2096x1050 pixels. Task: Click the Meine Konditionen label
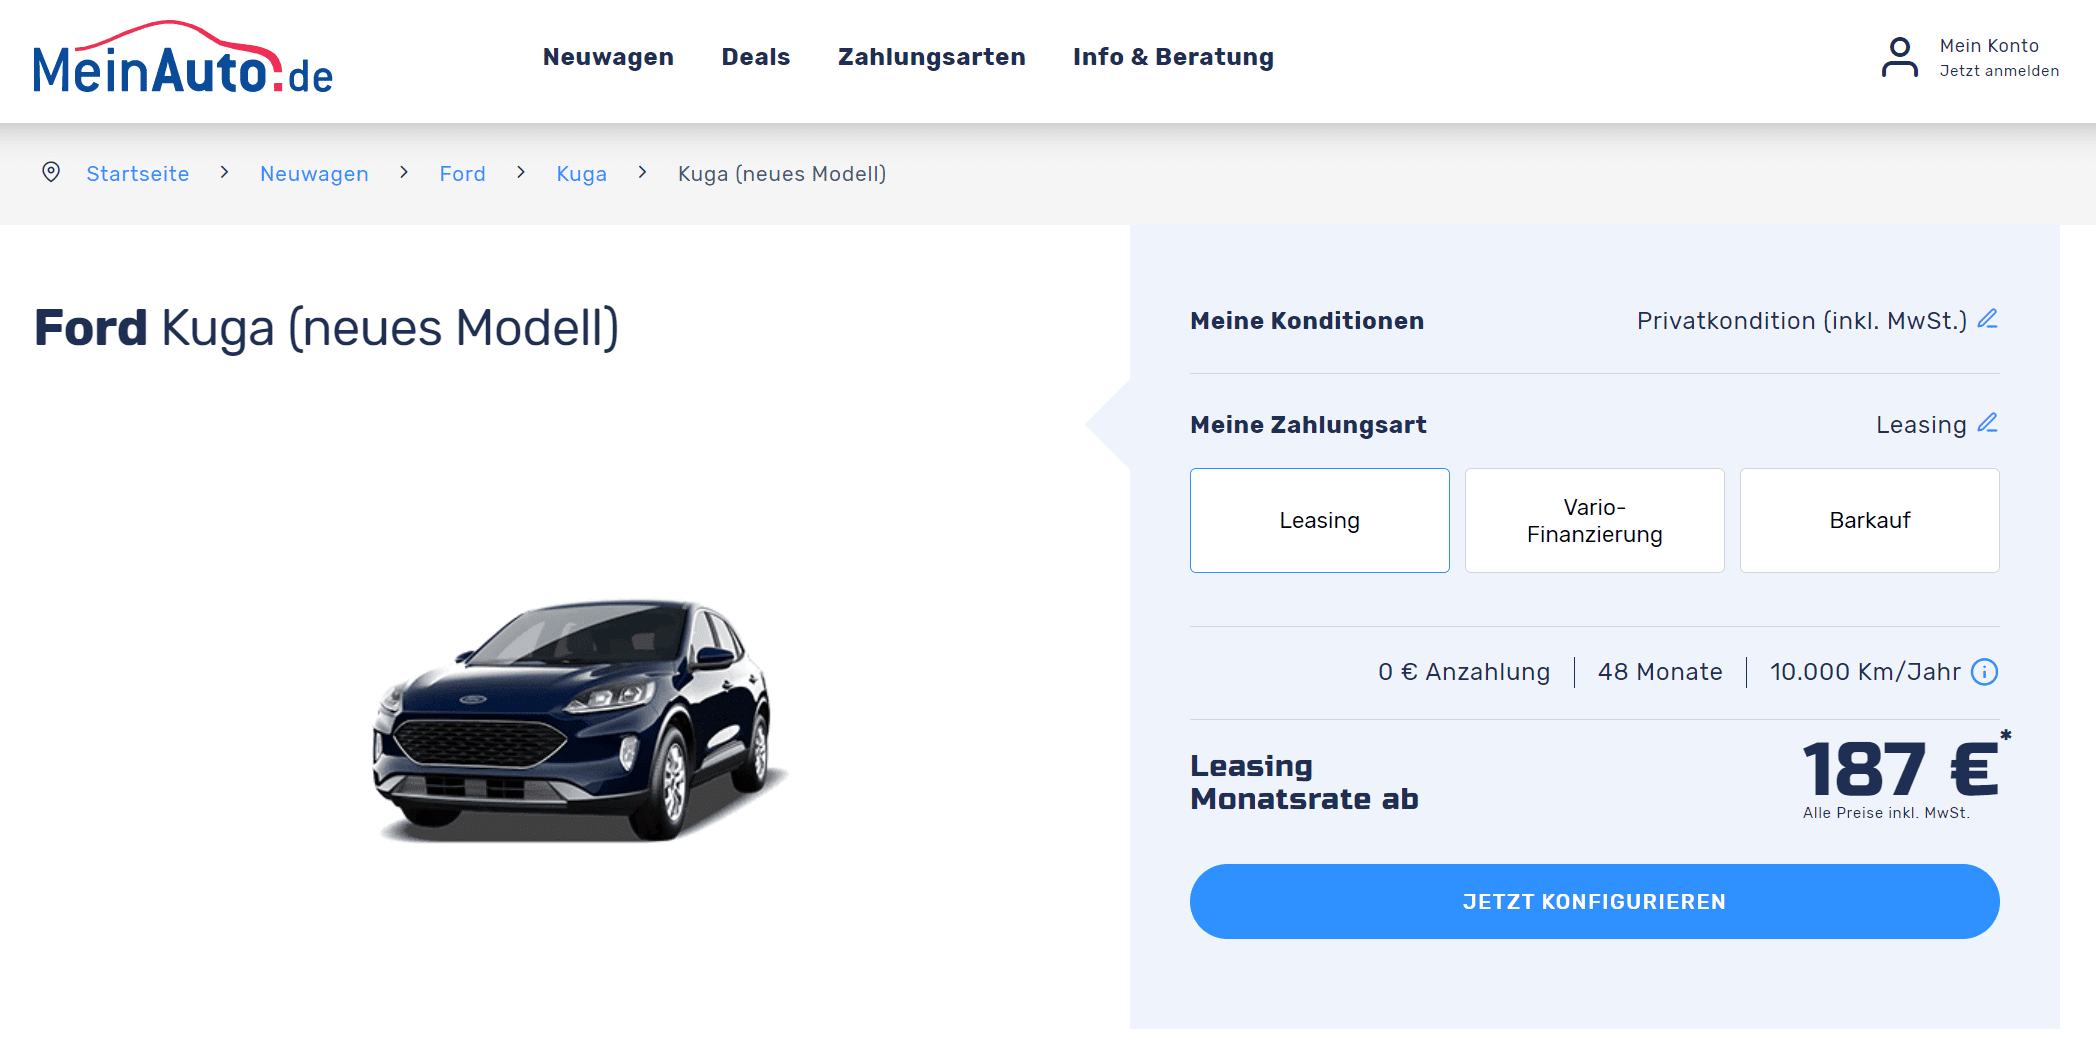point(1307,321)
